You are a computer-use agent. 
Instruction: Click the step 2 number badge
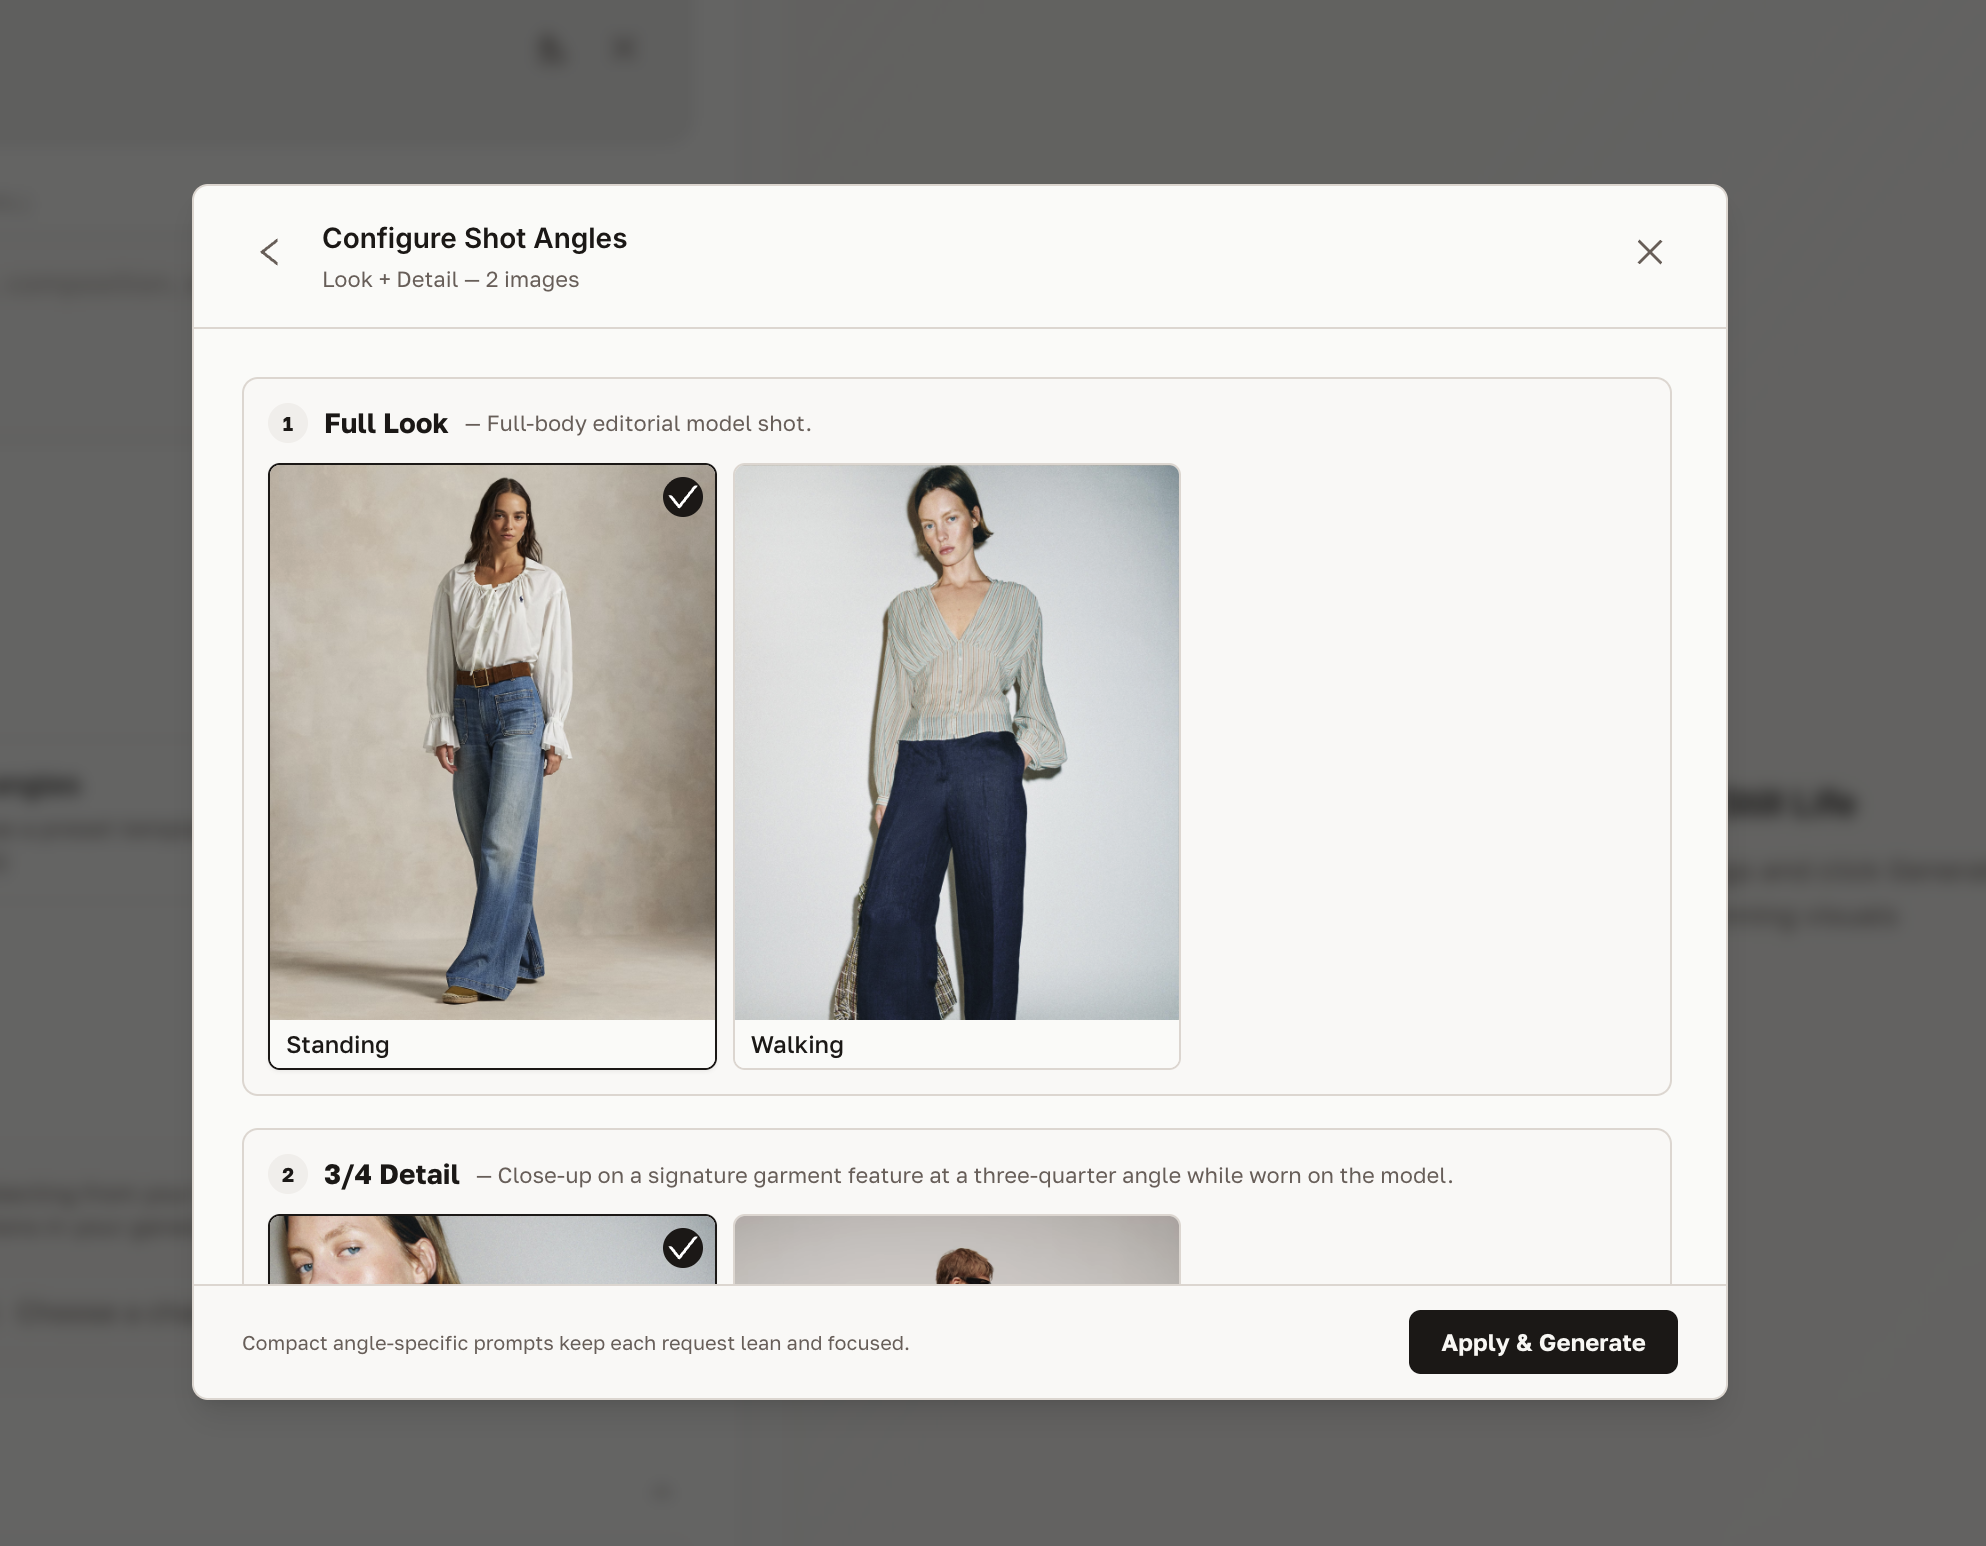tap(288, 1175)
